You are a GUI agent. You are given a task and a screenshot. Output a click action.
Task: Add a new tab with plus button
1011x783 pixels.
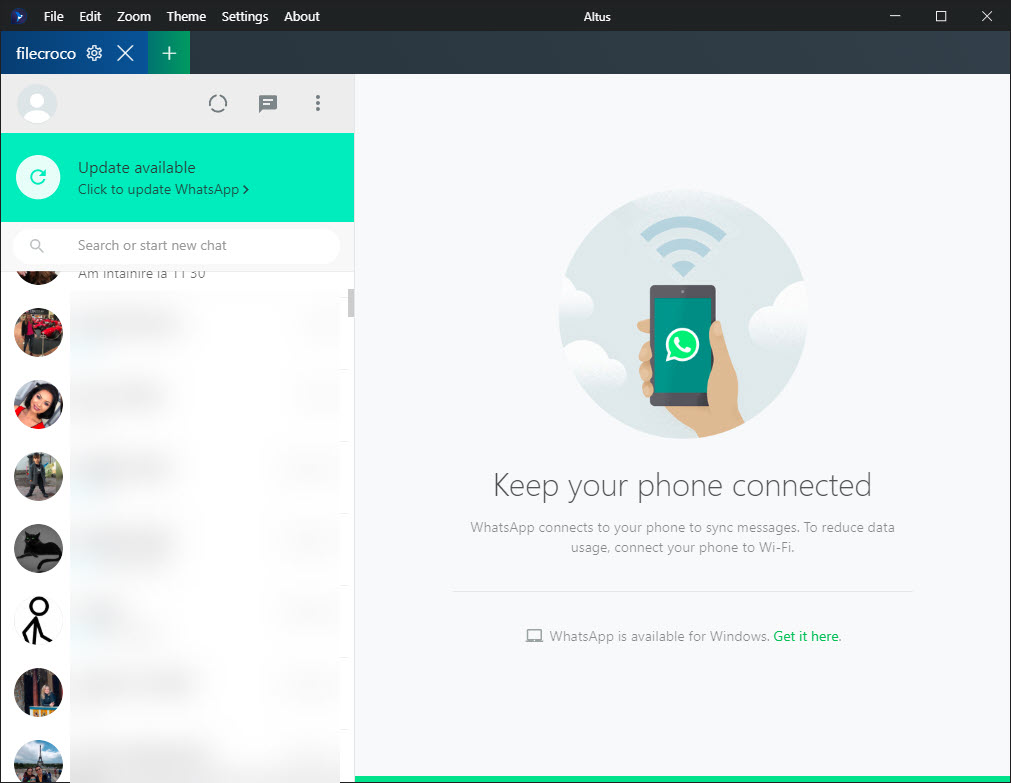169,53
